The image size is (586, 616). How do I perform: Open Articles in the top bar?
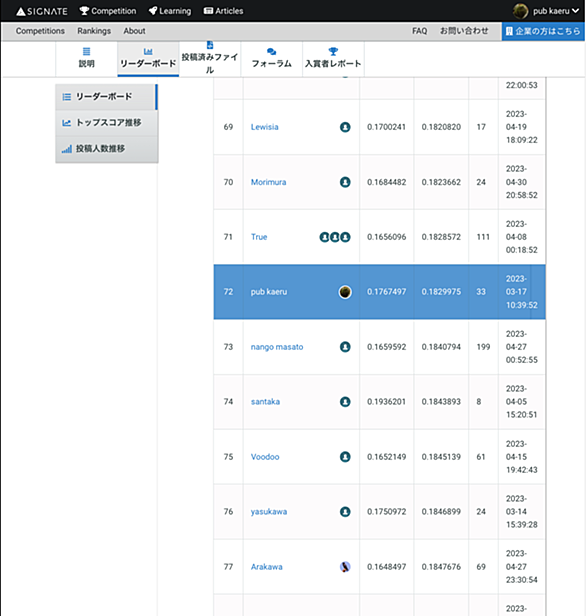(223, 11)
